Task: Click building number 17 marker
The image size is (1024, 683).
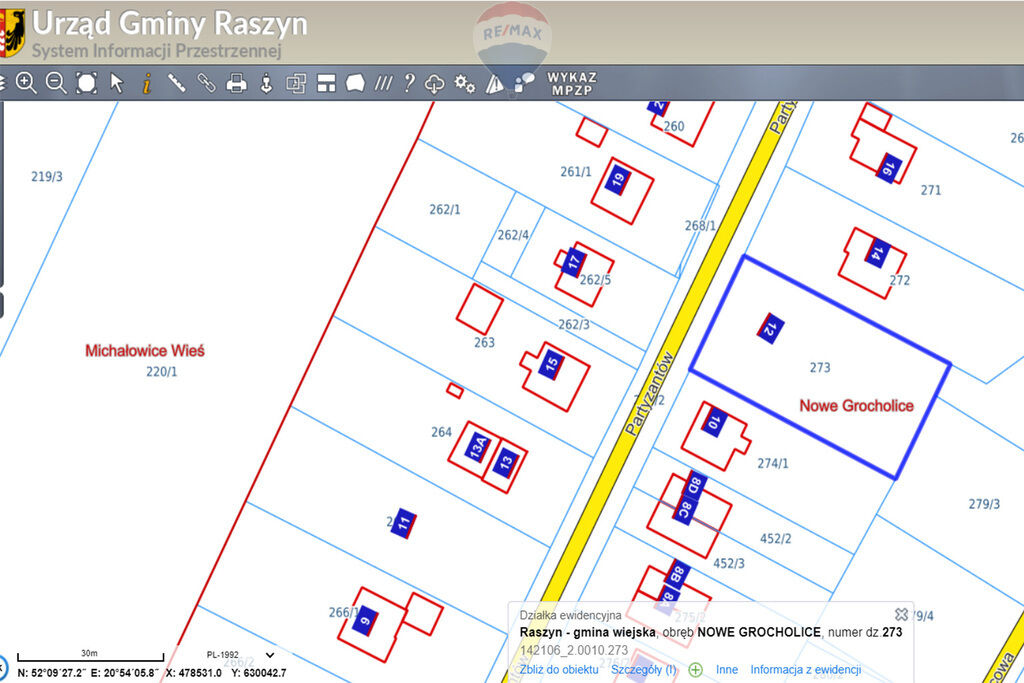Action: tap(574, 262)
